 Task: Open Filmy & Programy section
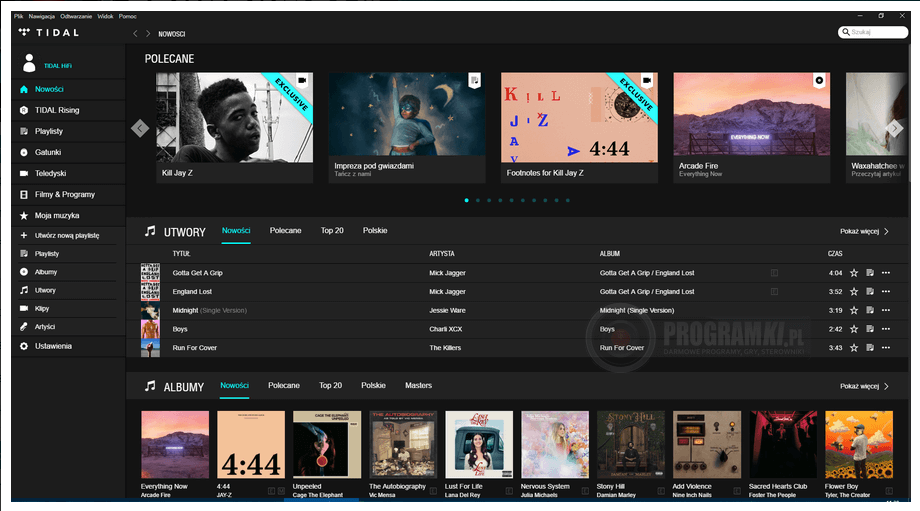click(x=65, y=195)
